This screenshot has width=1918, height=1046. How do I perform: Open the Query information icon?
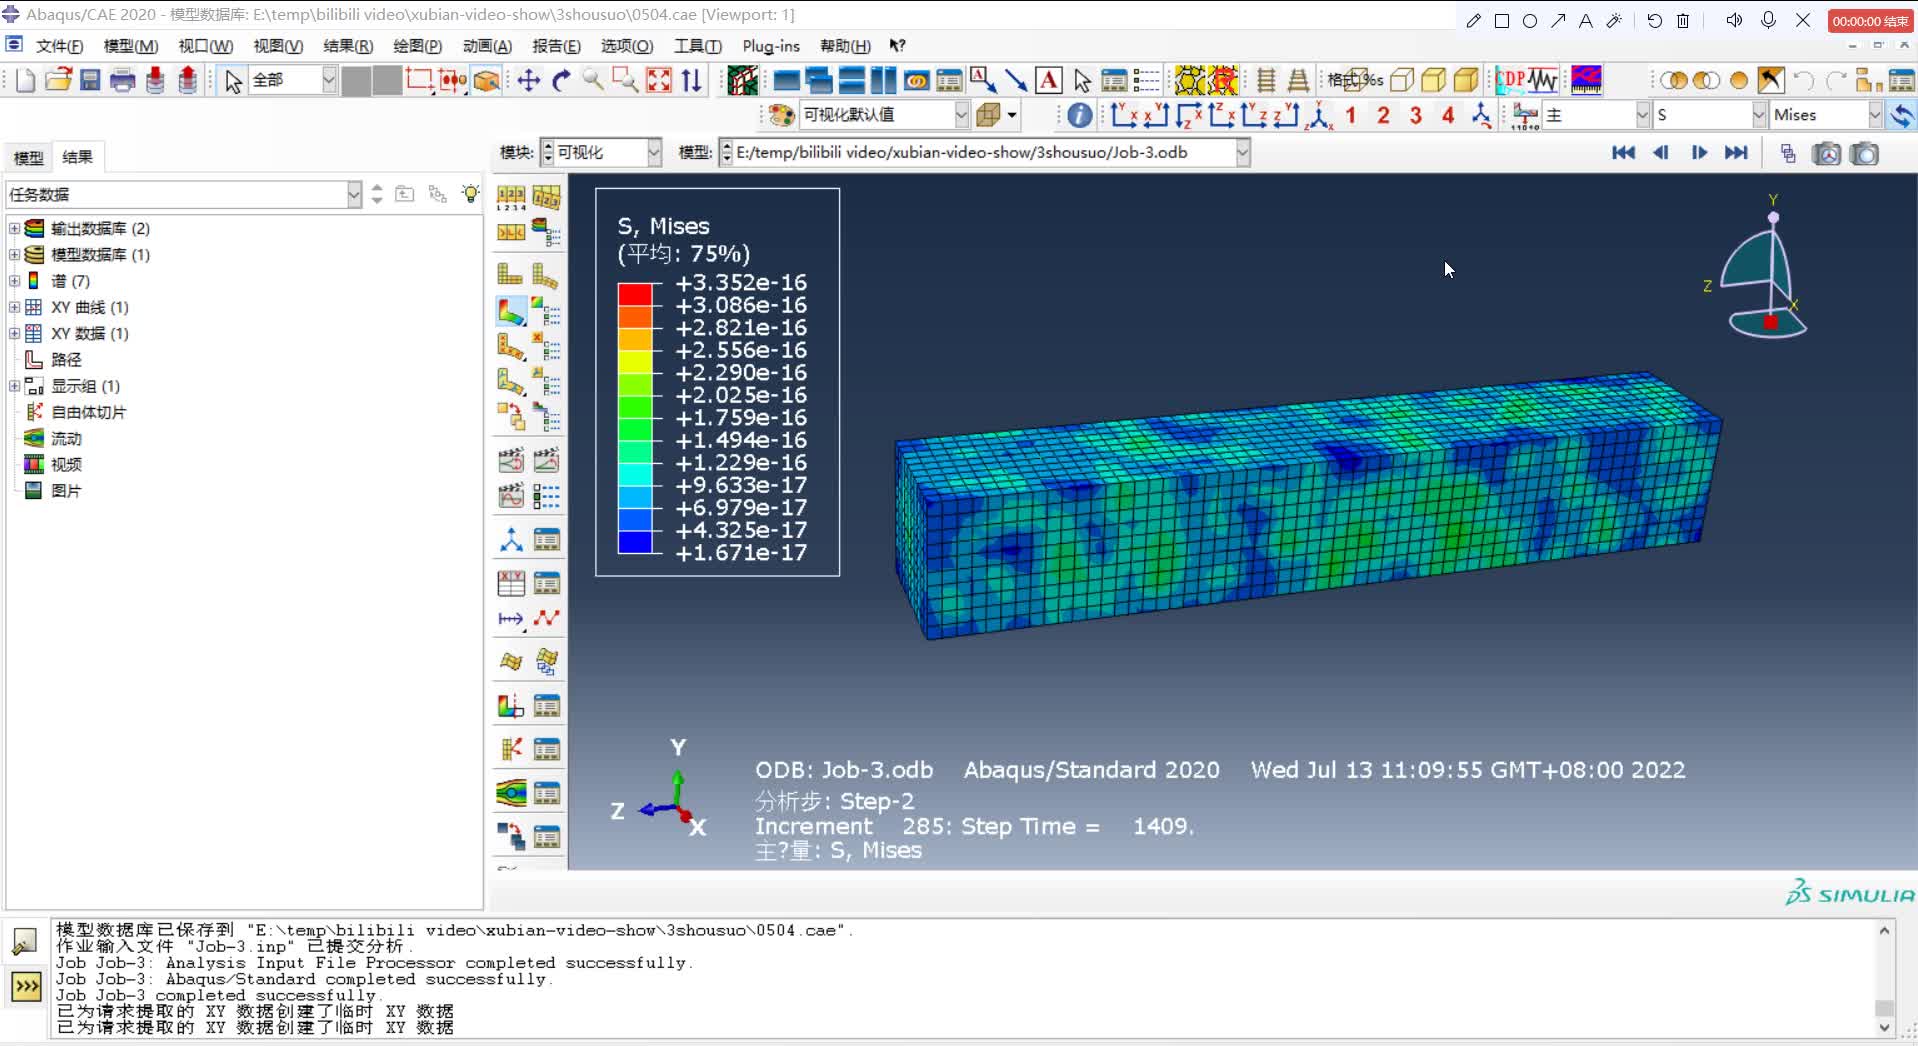coord(1079,115)
